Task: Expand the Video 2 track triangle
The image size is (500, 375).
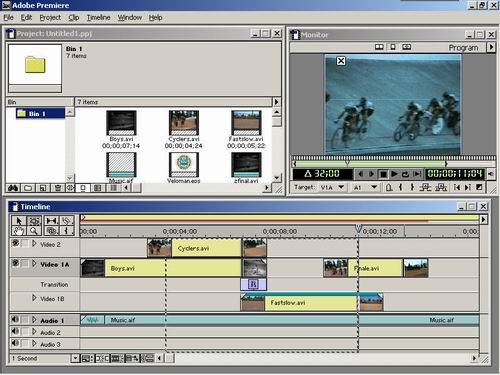Action: (x=34, y=244)
